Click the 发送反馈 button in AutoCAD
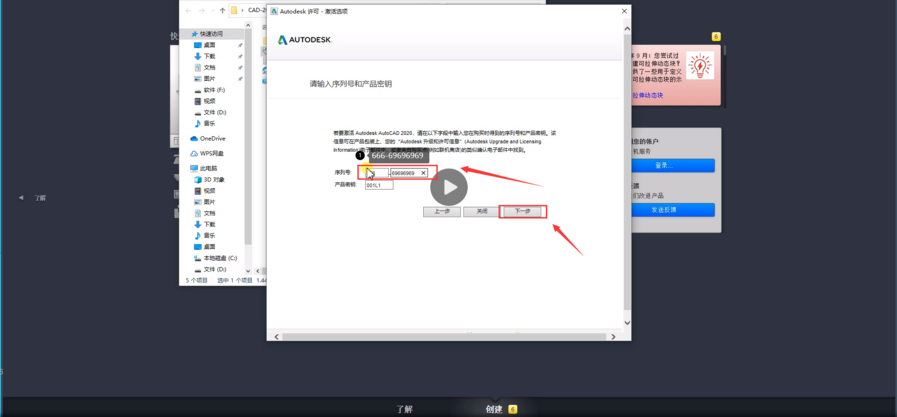 [673, 210]
